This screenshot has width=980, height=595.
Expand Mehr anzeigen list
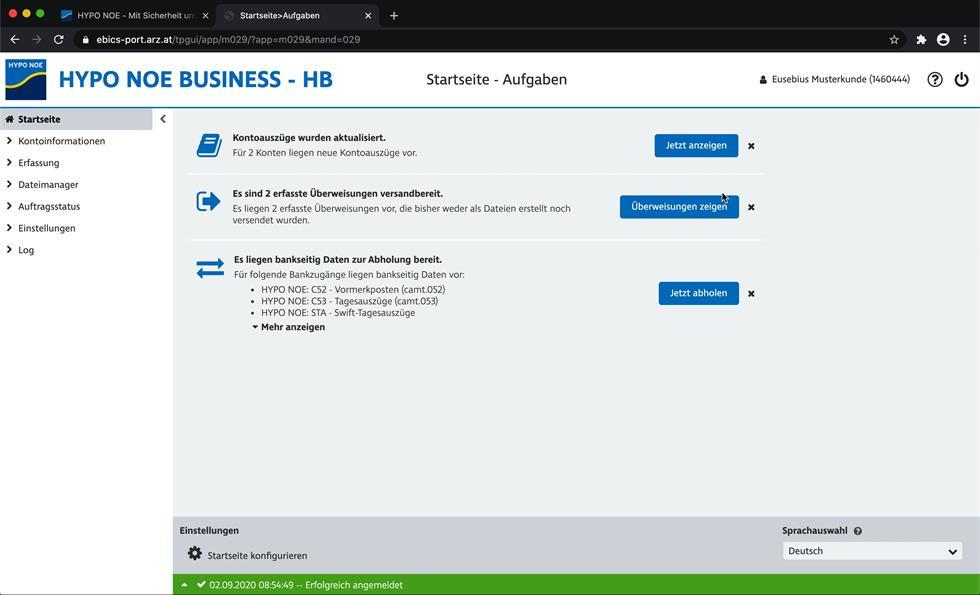coord(289,327)
